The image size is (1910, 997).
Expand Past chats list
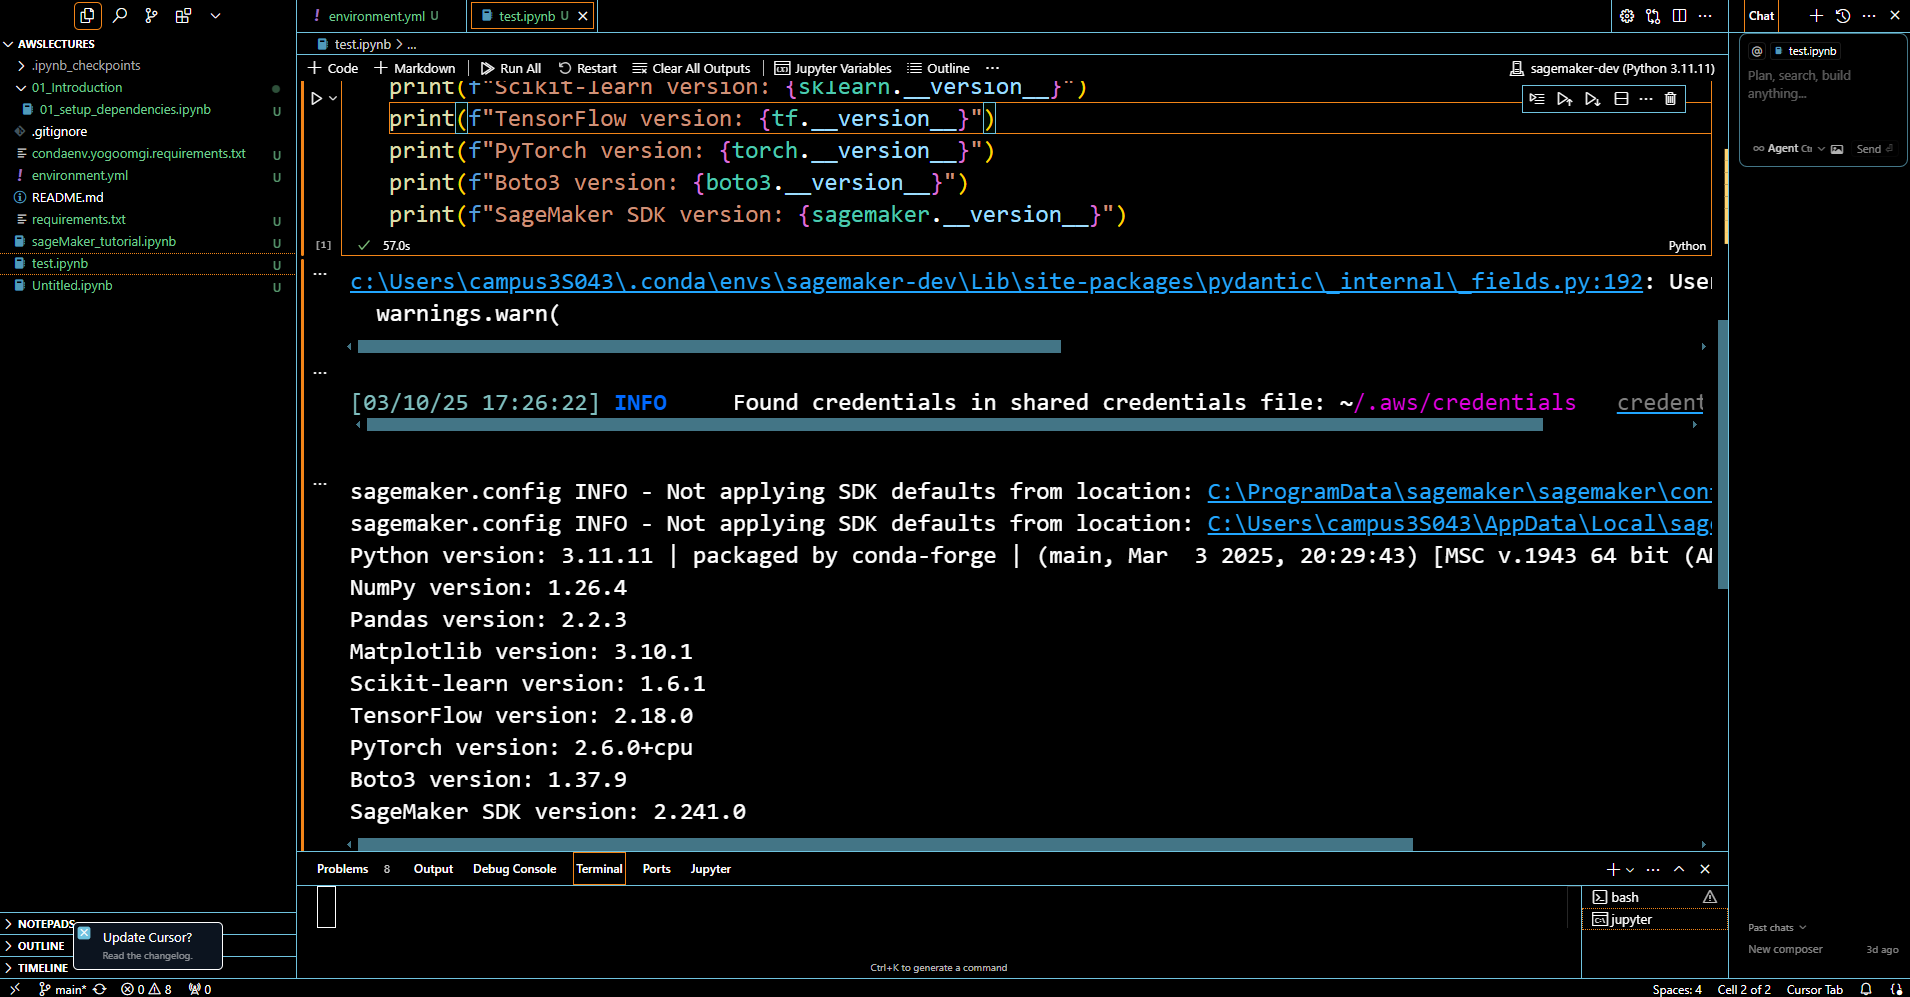(x=1777, y=928)
